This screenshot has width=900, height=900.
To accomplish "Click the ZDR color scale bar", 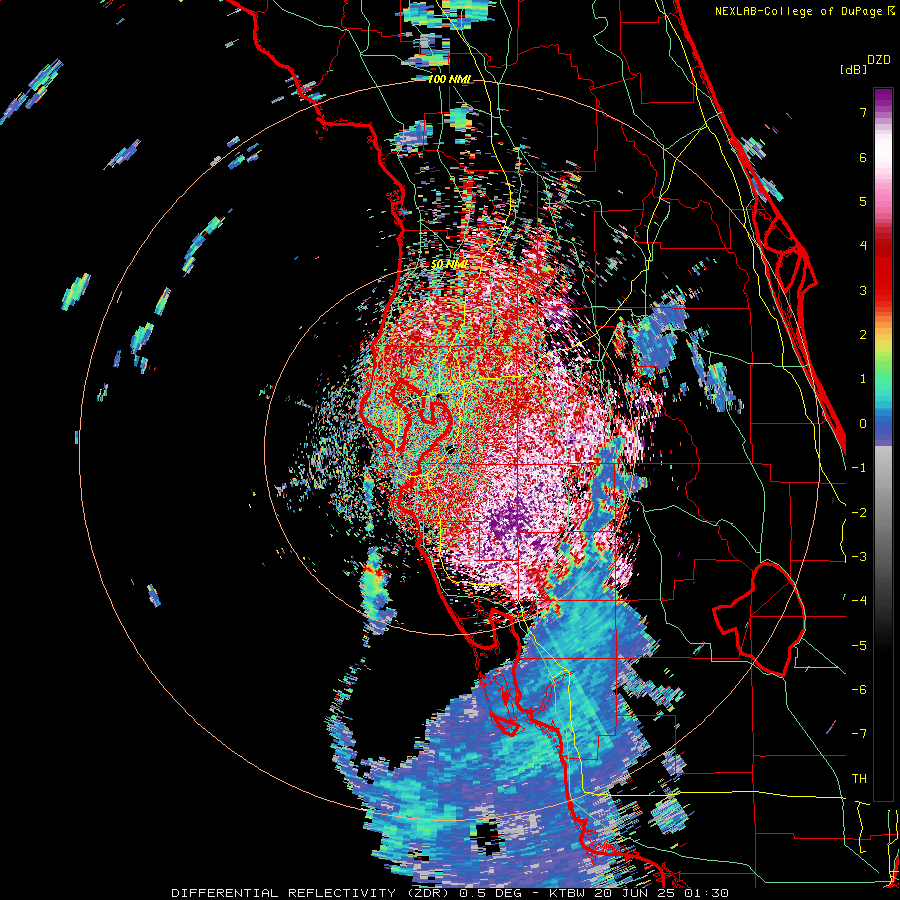I will coord(883,444).
